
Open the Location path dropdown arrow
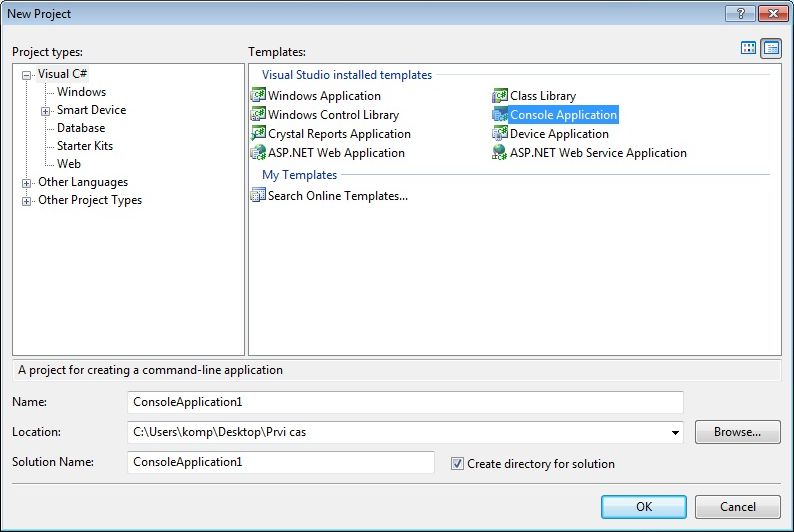pos(675,433)
